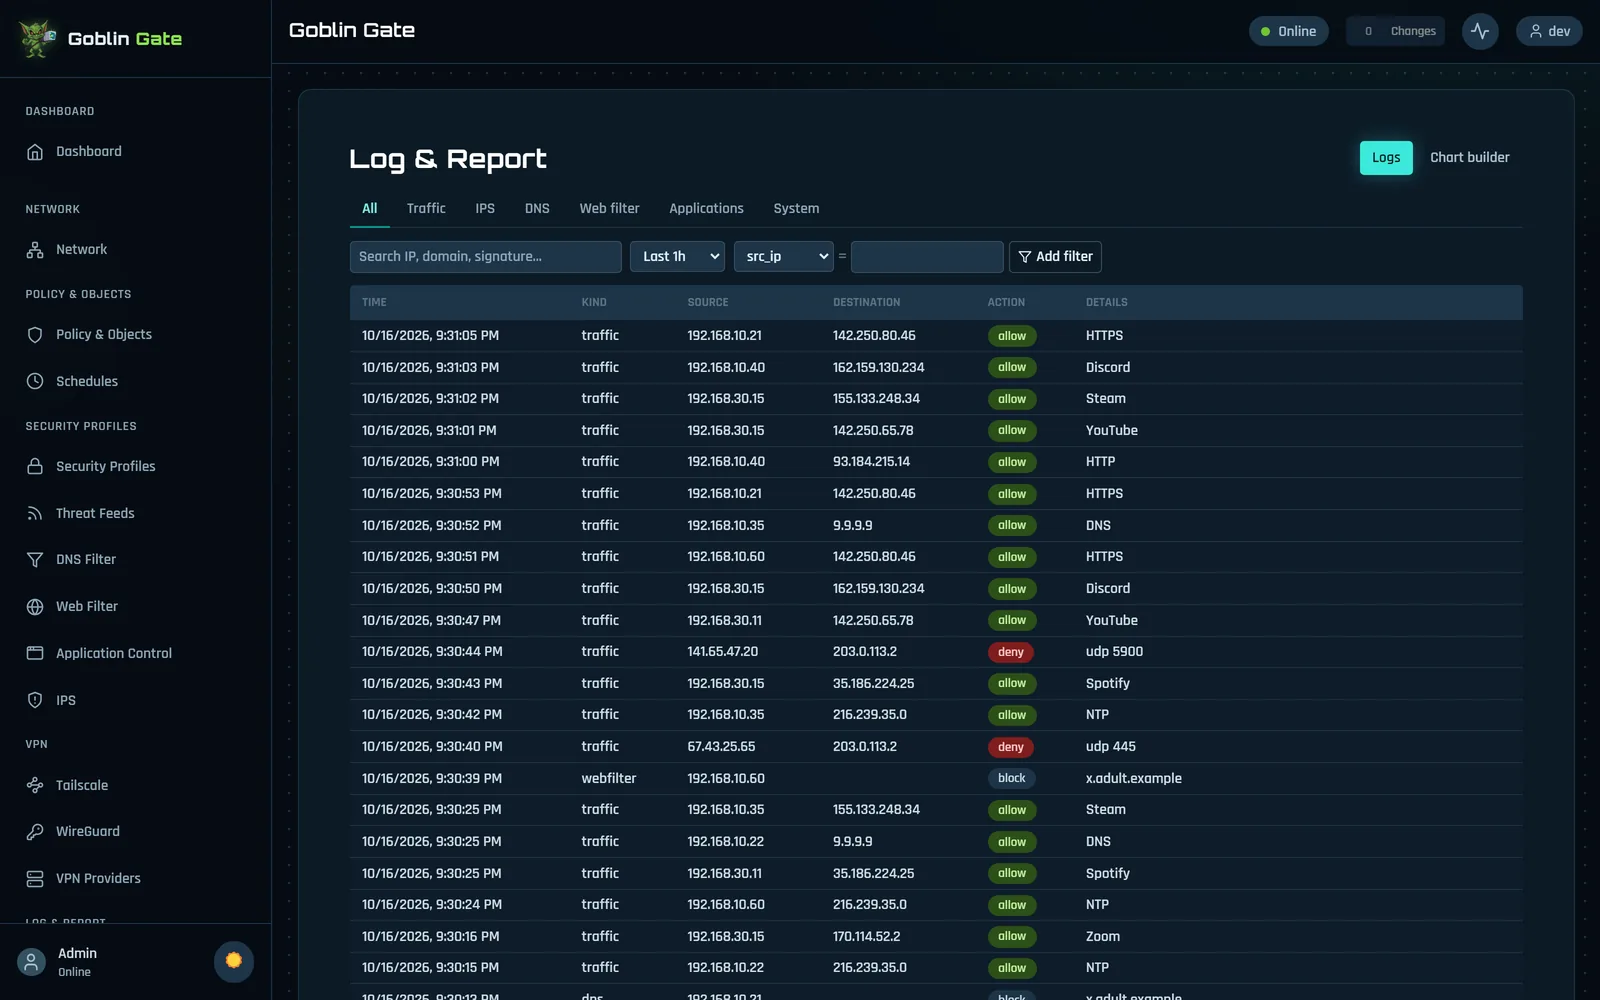Focus the Search IP, domain, signature field
Image resolution: width=1600 pixels, height=1000 pixels.
(x=485, y=257)
